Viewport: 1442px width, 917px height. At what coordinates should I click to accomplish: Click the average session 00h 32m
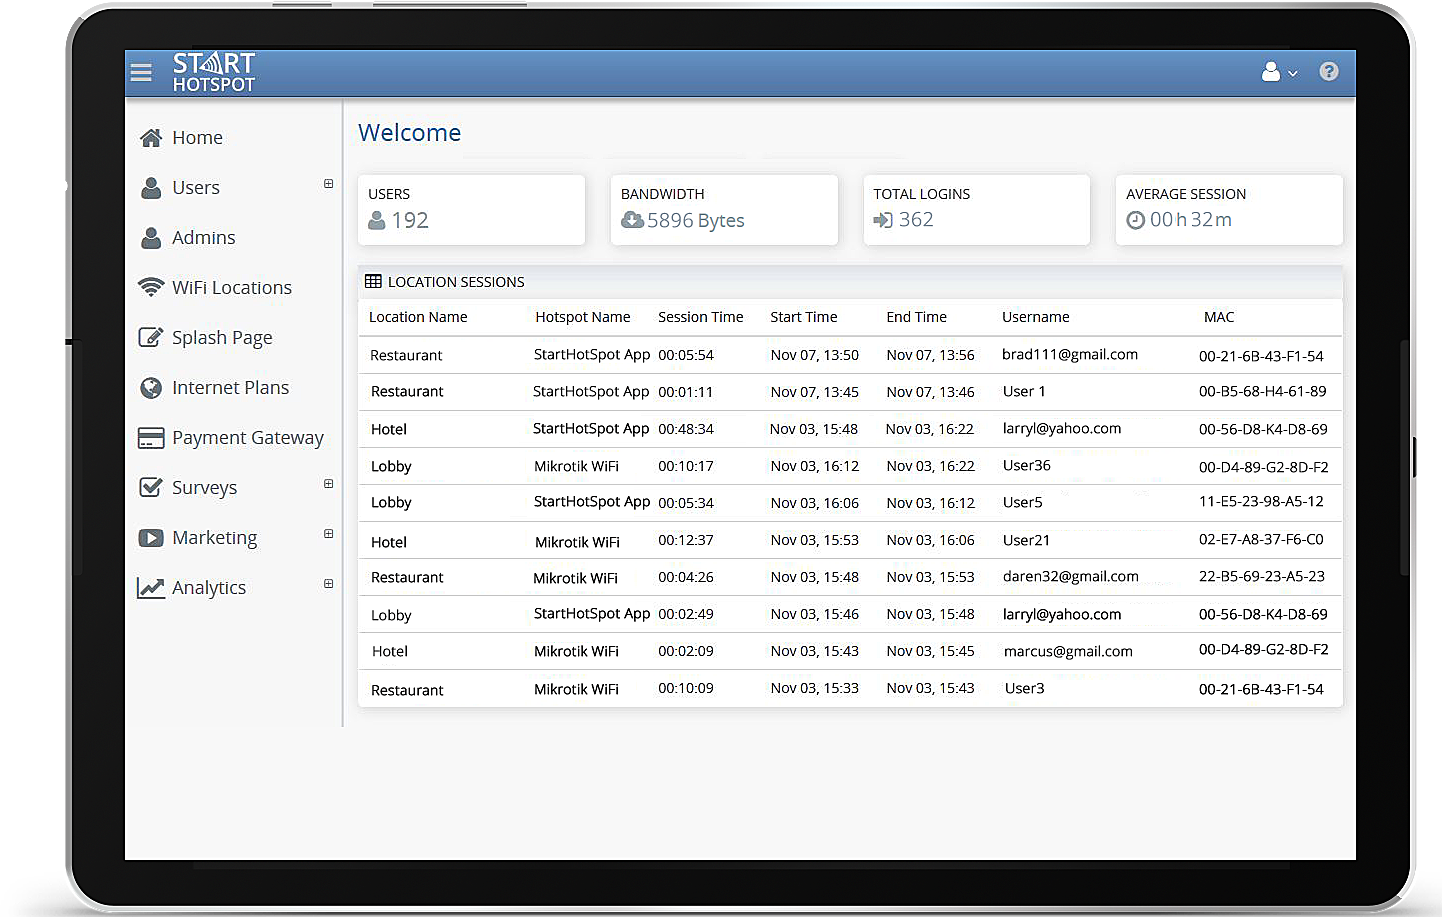point(1190,220)
